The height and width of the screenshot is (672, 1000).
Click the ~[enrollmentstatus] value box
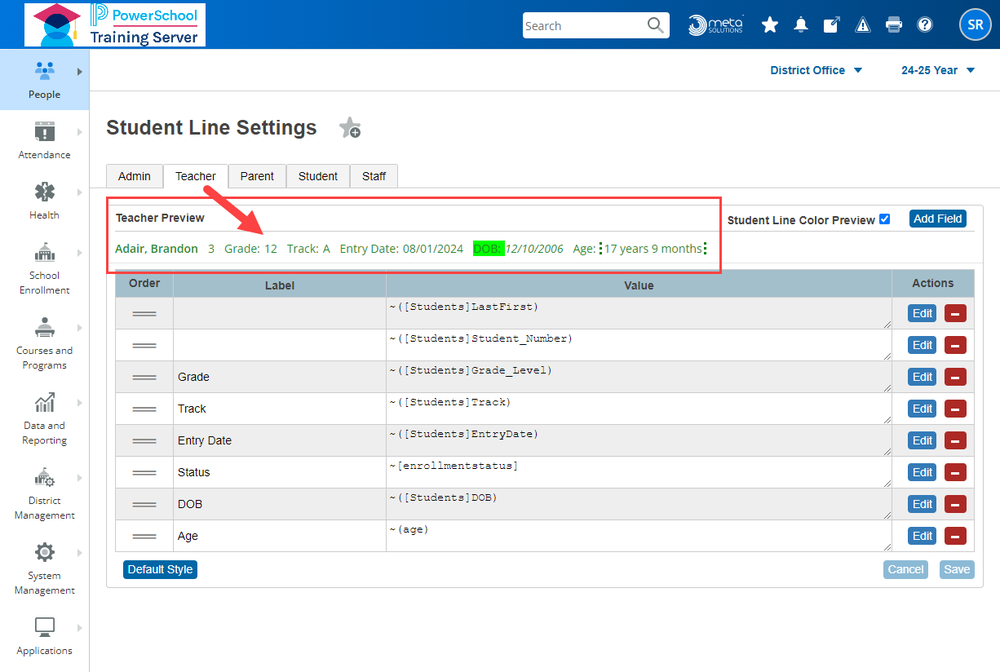coord(638,472)
